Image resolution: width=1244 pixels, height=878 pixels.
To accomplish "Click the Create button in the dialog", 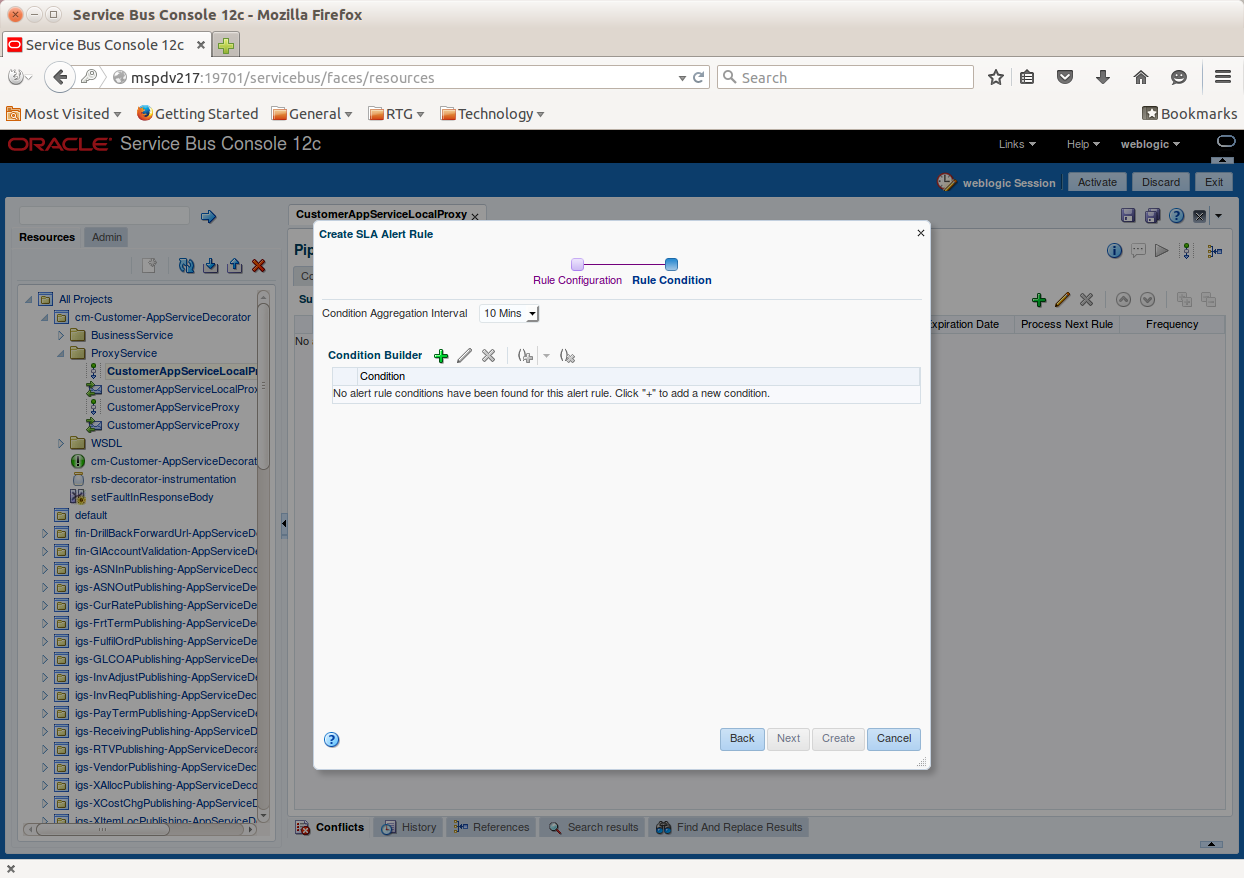I will (838, 739).
